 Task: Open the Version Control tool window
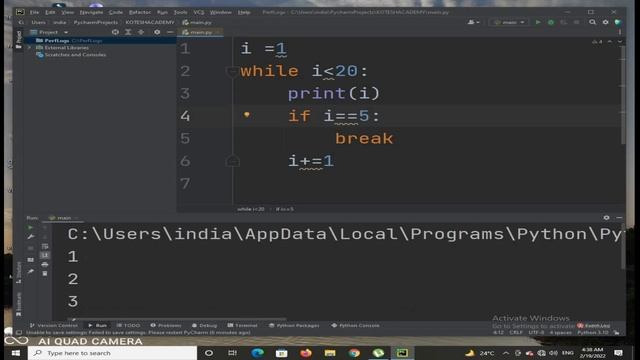coord(53,325)
